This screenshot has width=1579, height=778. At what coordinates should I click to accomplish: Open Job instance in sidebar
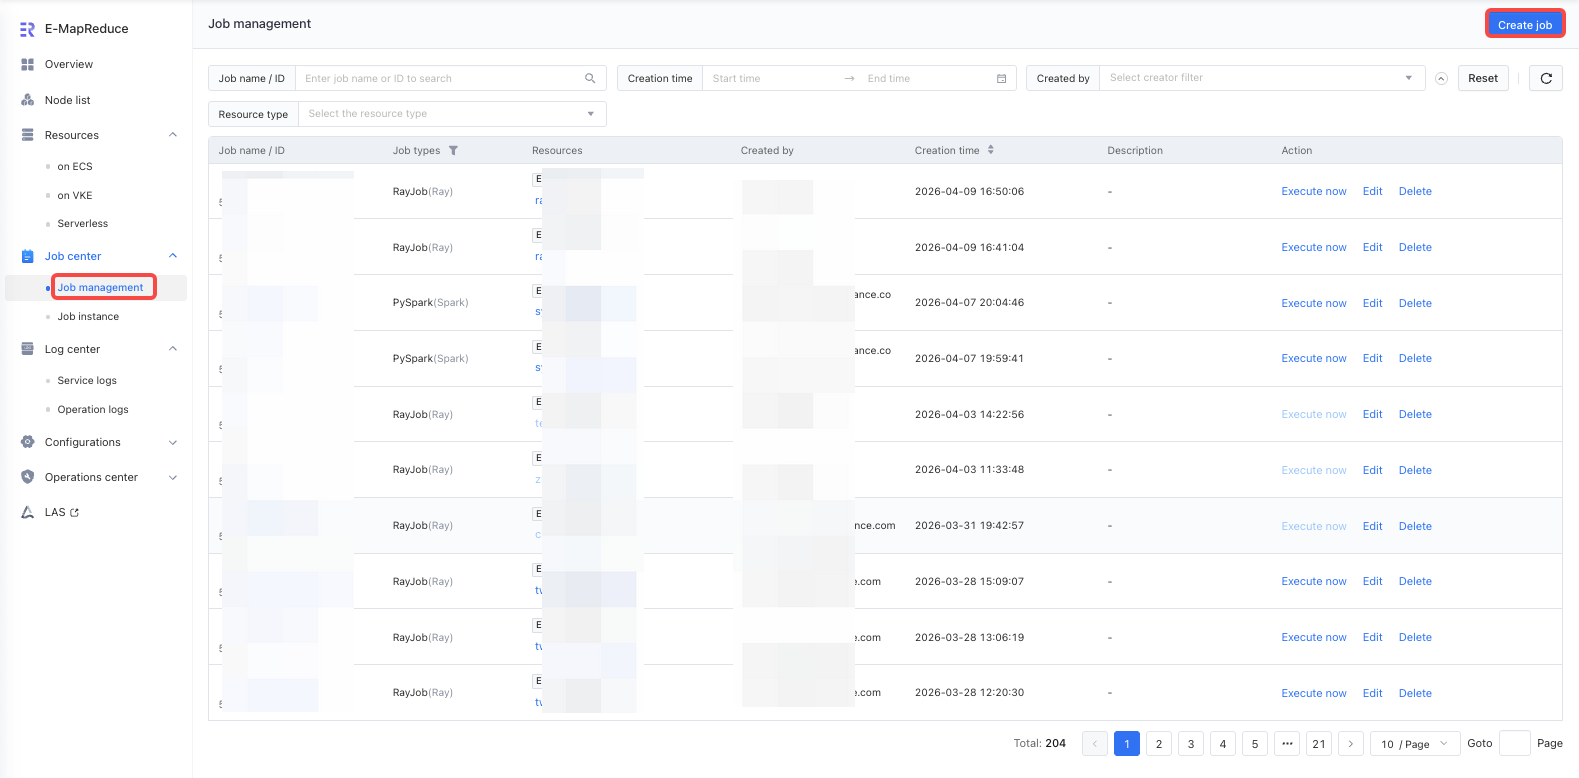(88, 317)
